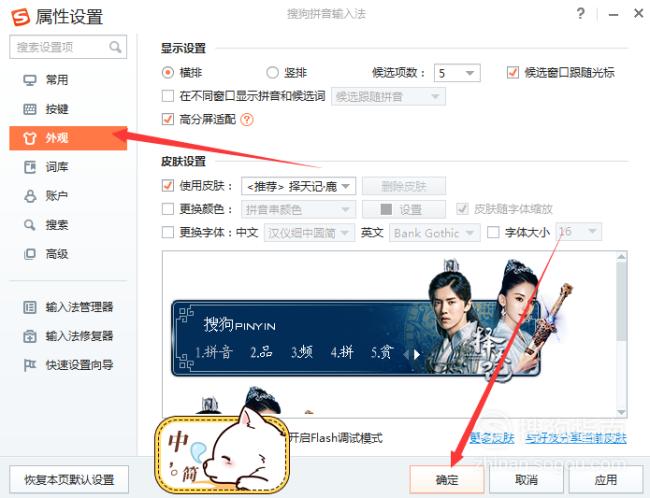This screenshot has width=650, height=498.
Task: Open the 账户 account icon
Action: (29, 196)
